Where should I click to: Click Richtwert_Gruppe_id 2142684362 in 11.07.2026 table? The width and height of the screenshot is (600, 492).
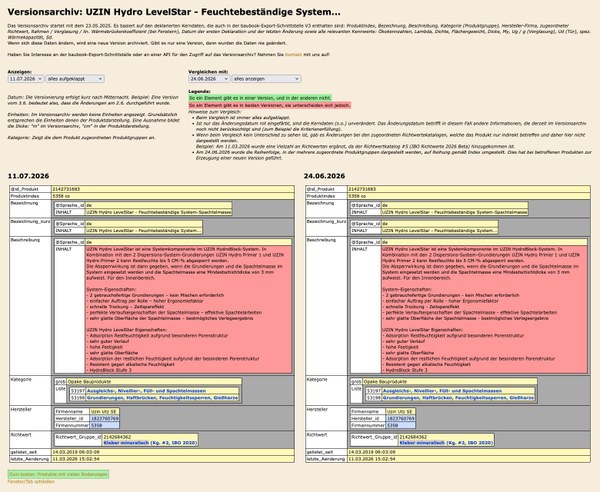117,437
